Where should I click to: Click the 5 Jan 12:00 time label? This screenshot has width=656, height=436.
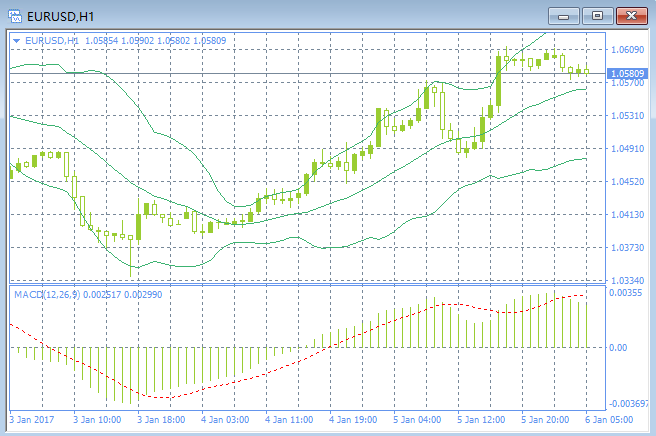481,420
